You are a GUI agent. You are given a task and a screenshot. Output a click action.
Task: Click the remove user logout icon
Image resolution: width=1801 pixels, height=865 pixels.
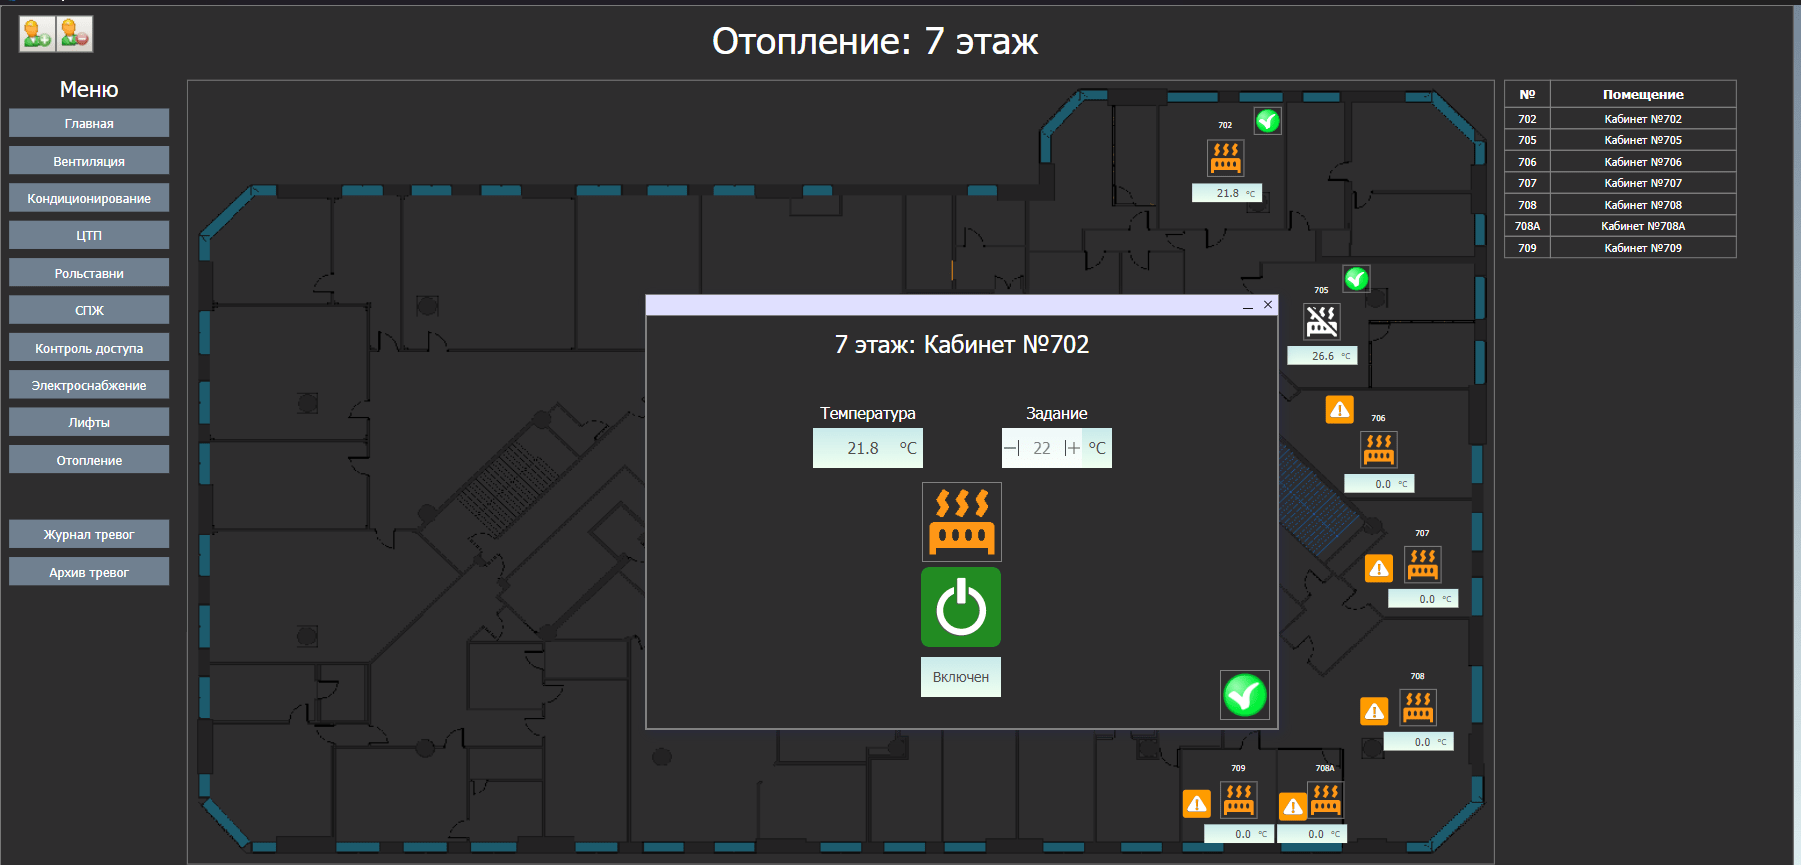[x=75, y=34]
